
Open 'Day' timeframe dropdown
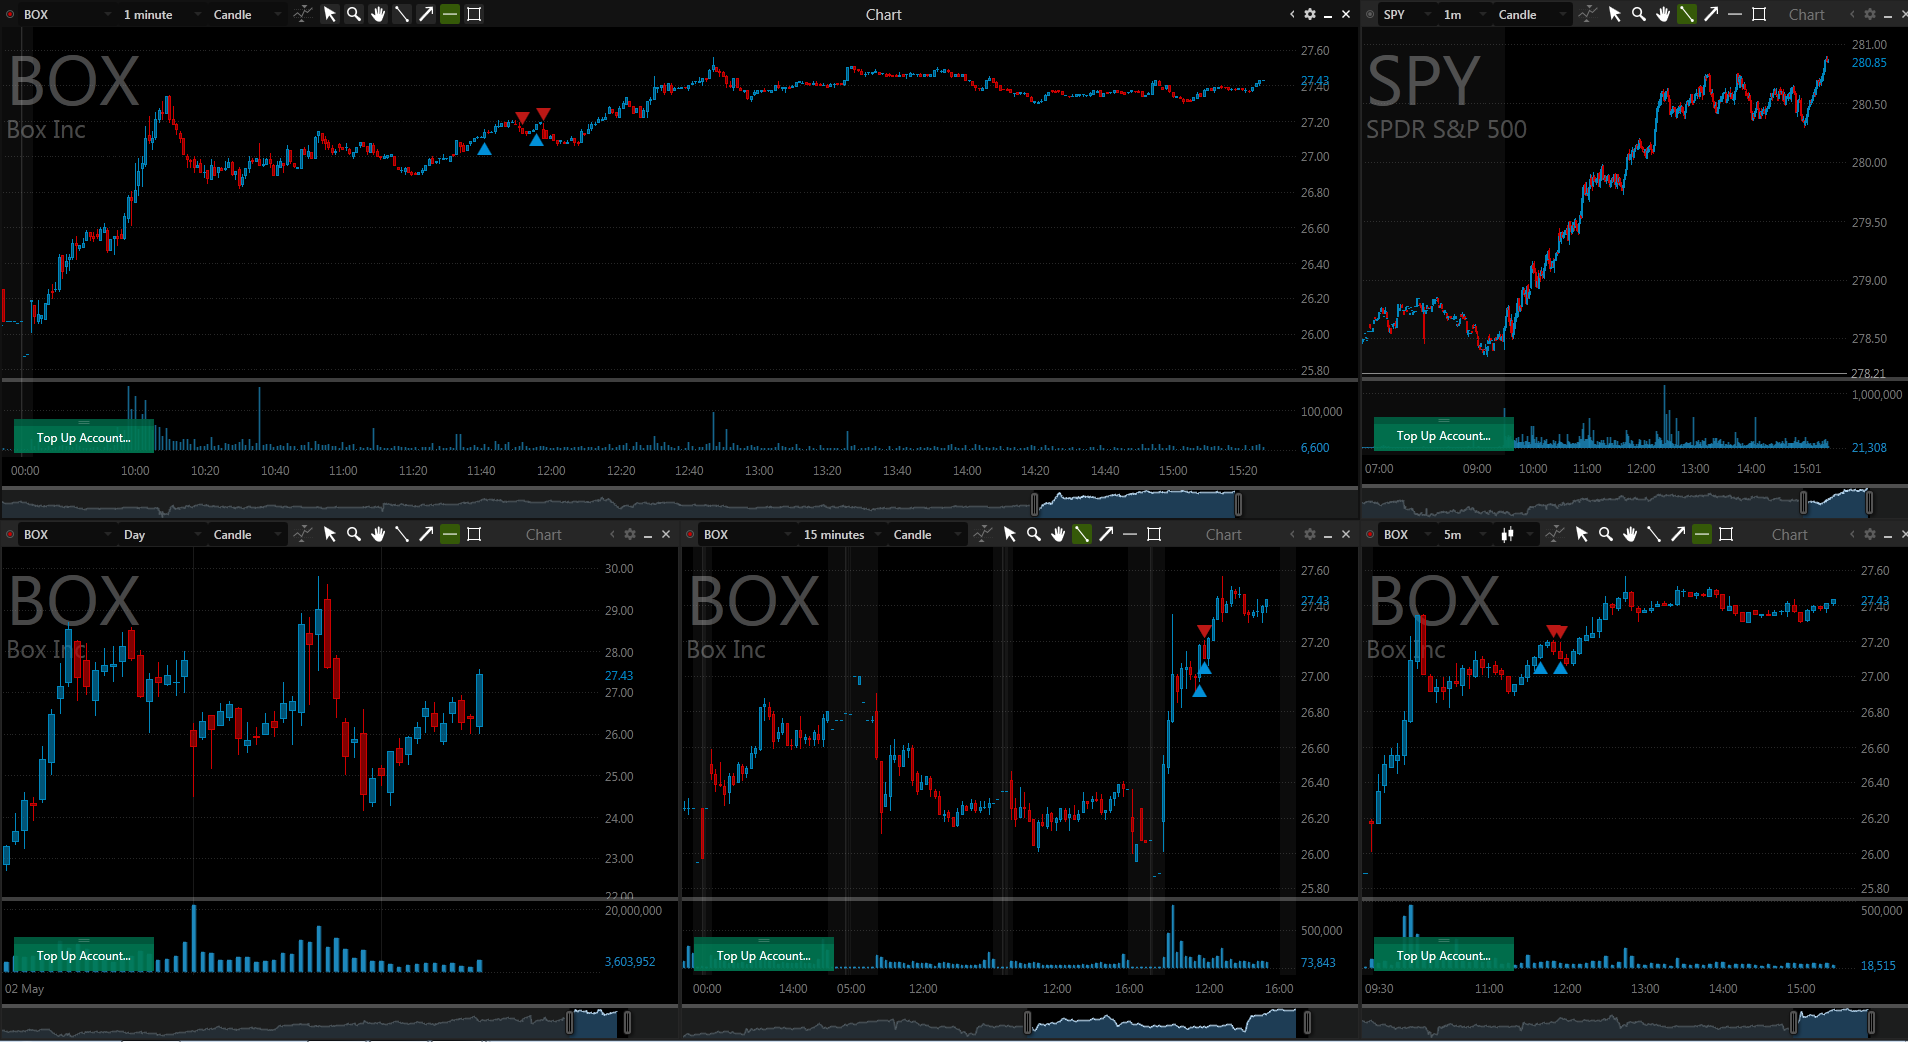[x=160, y=534]
